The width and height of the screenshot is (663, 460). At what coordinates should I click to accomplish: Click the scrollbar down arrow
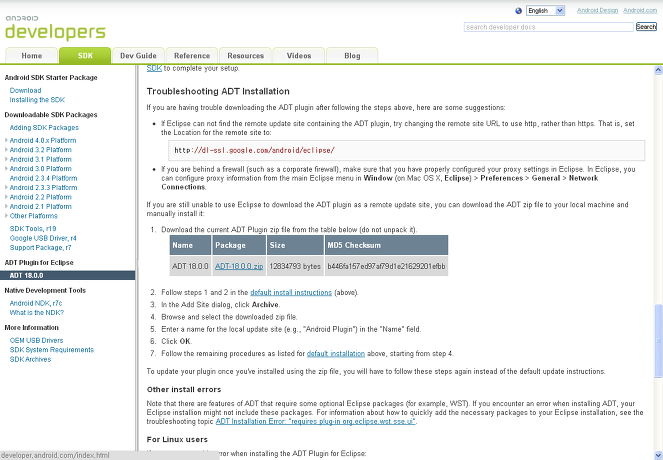[658, 455]
